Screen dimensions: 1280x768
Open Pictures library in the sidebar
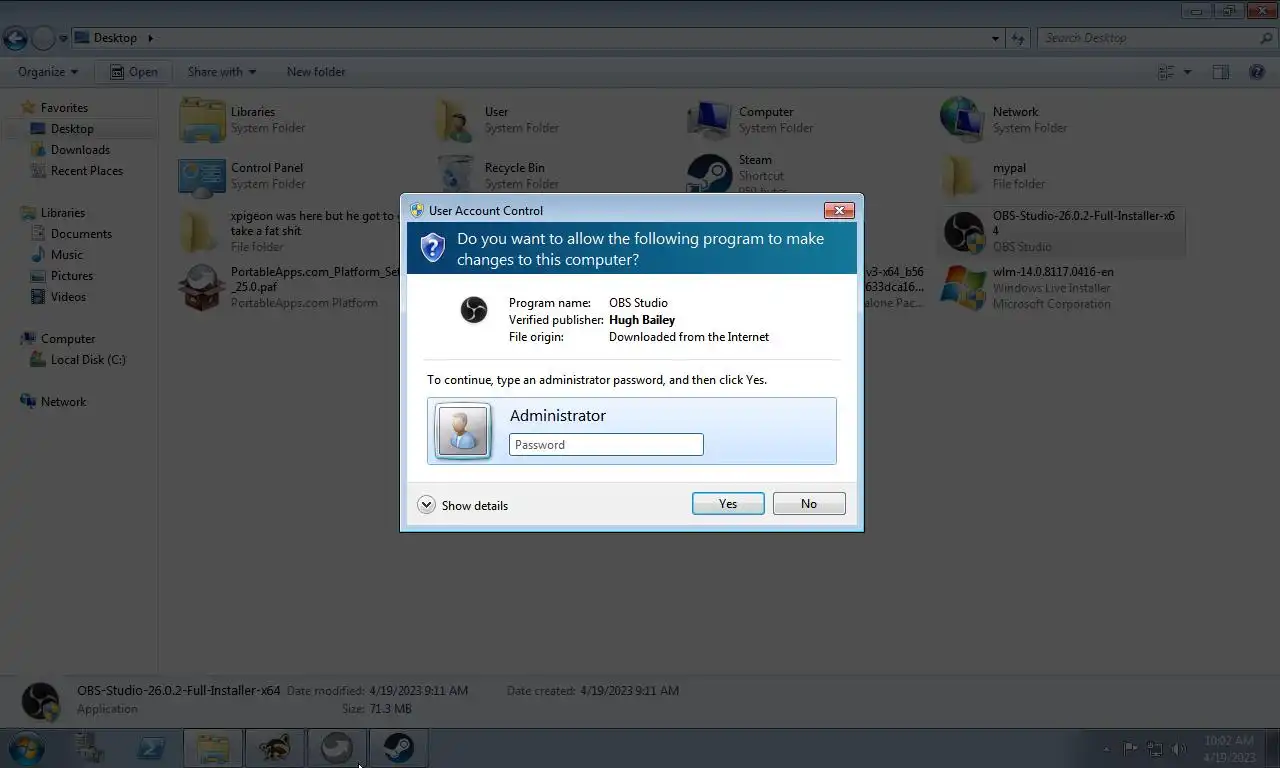click(x=72, y=276)
